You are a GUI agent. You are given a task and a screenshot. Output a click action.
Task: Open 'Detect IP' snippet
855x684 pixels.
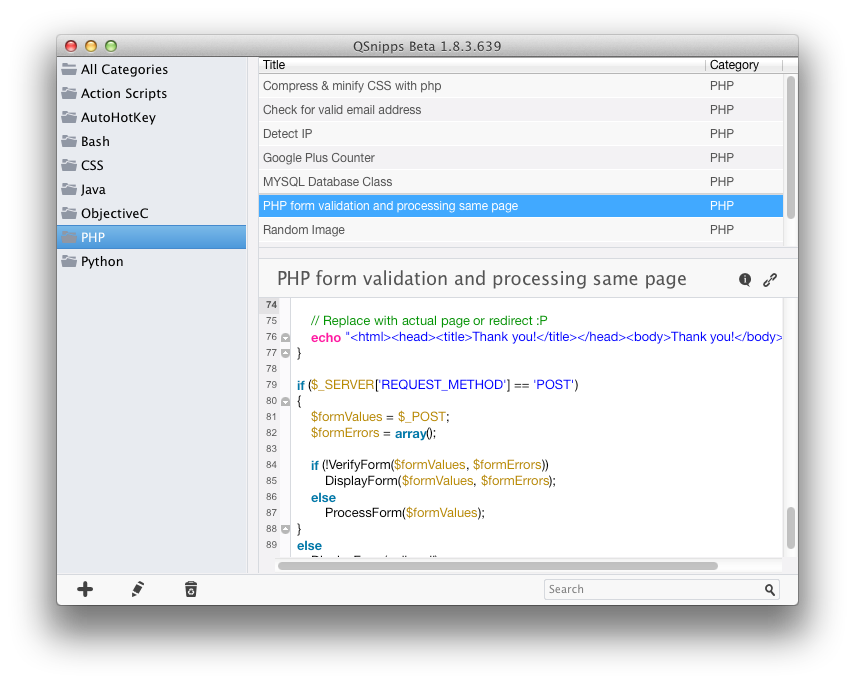[521, 134]
